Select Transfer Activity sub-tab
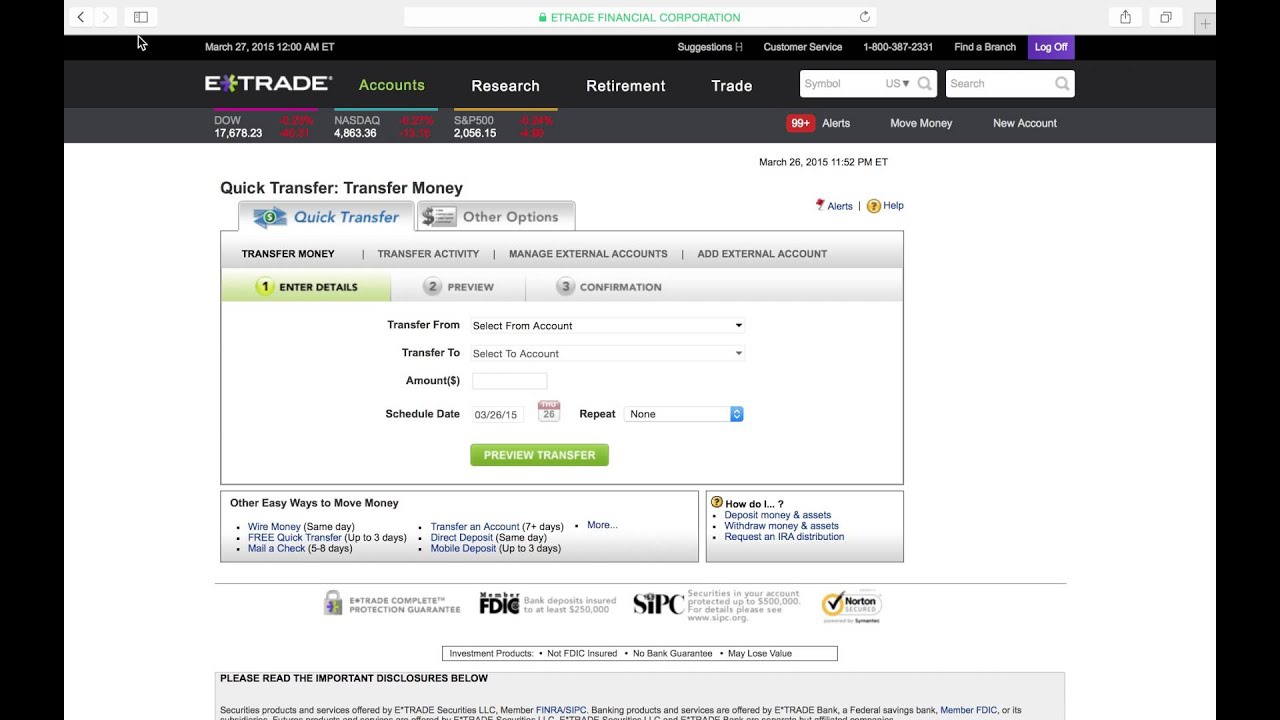The image size is (1280, 720). 428,254
